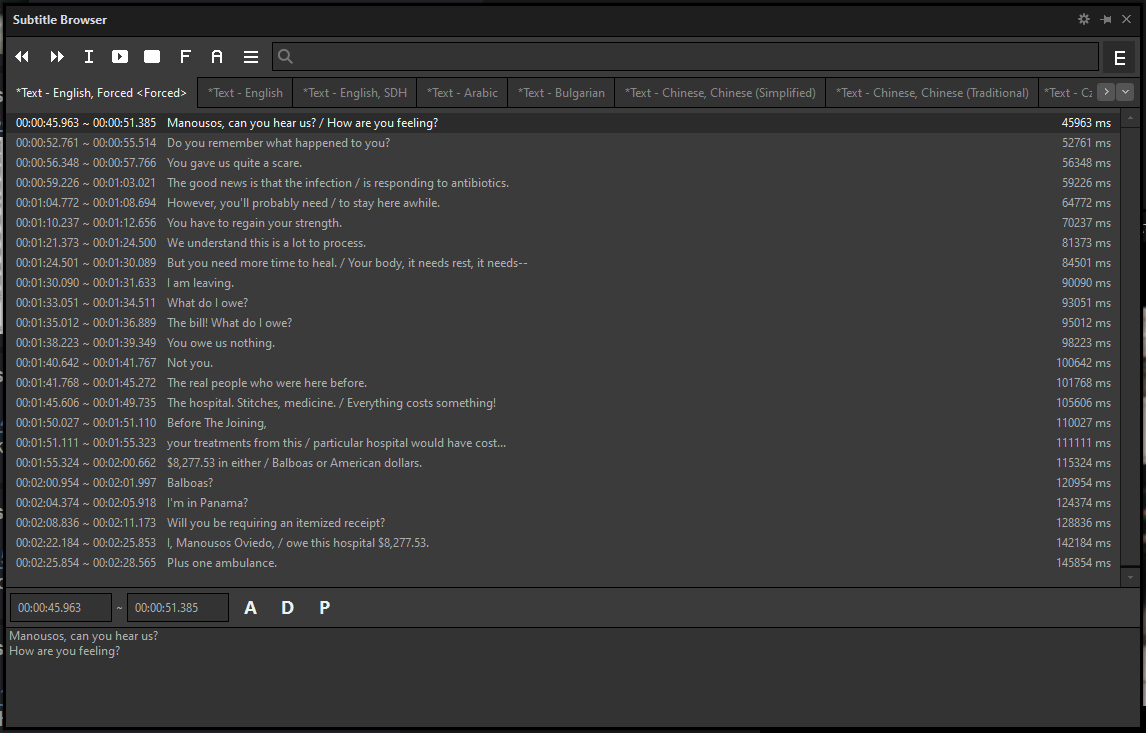Close the Subtitle Browser panel
The height and width of the screenshot is (733, 1146).
(x=1126, y=20)
